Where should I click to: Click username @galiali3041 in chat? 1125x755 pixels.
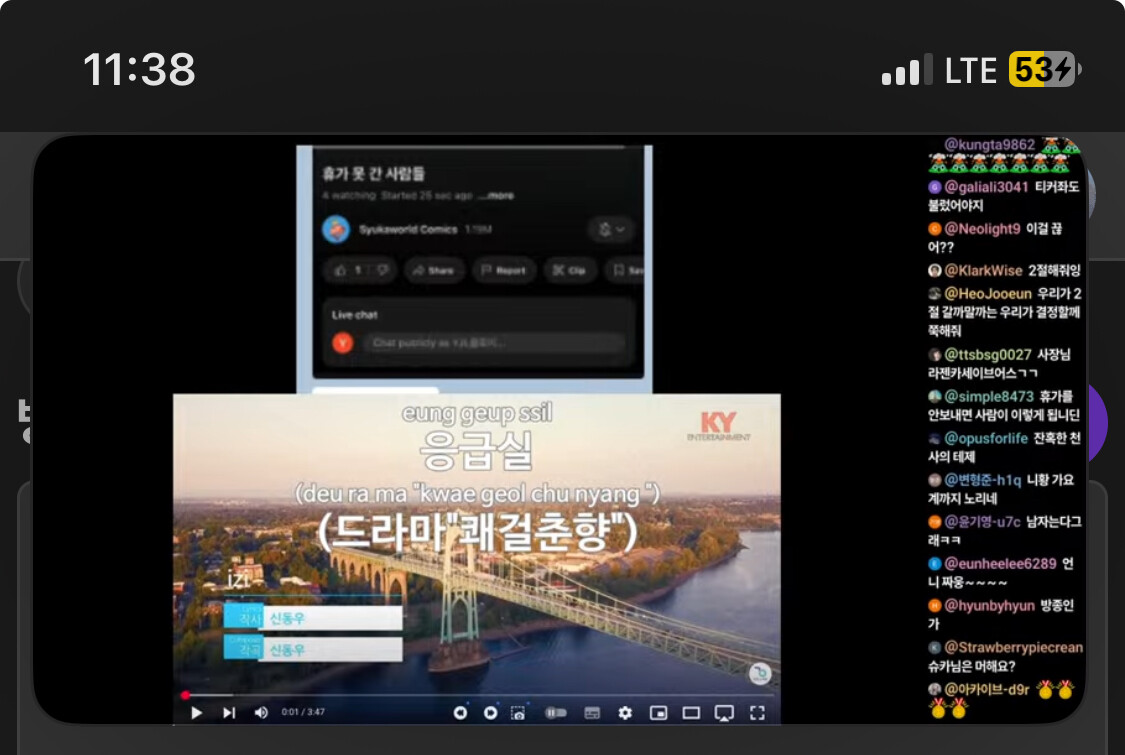coord(986,187)
